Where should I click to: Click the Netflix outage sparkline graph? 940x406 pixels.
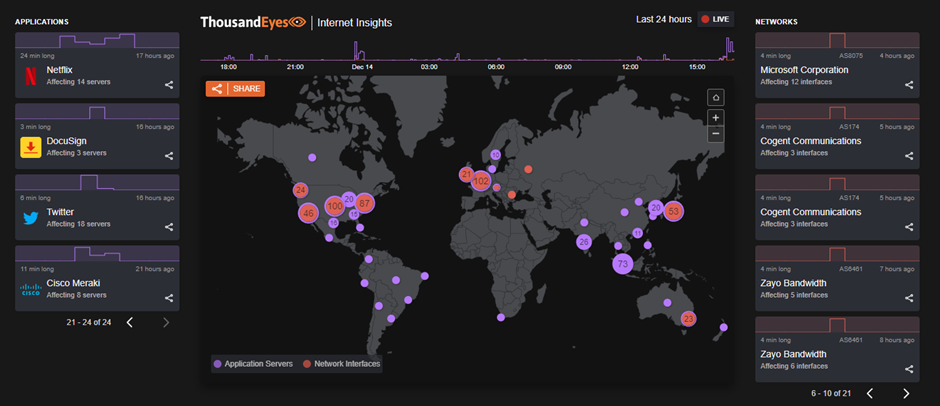pos(97,40)
